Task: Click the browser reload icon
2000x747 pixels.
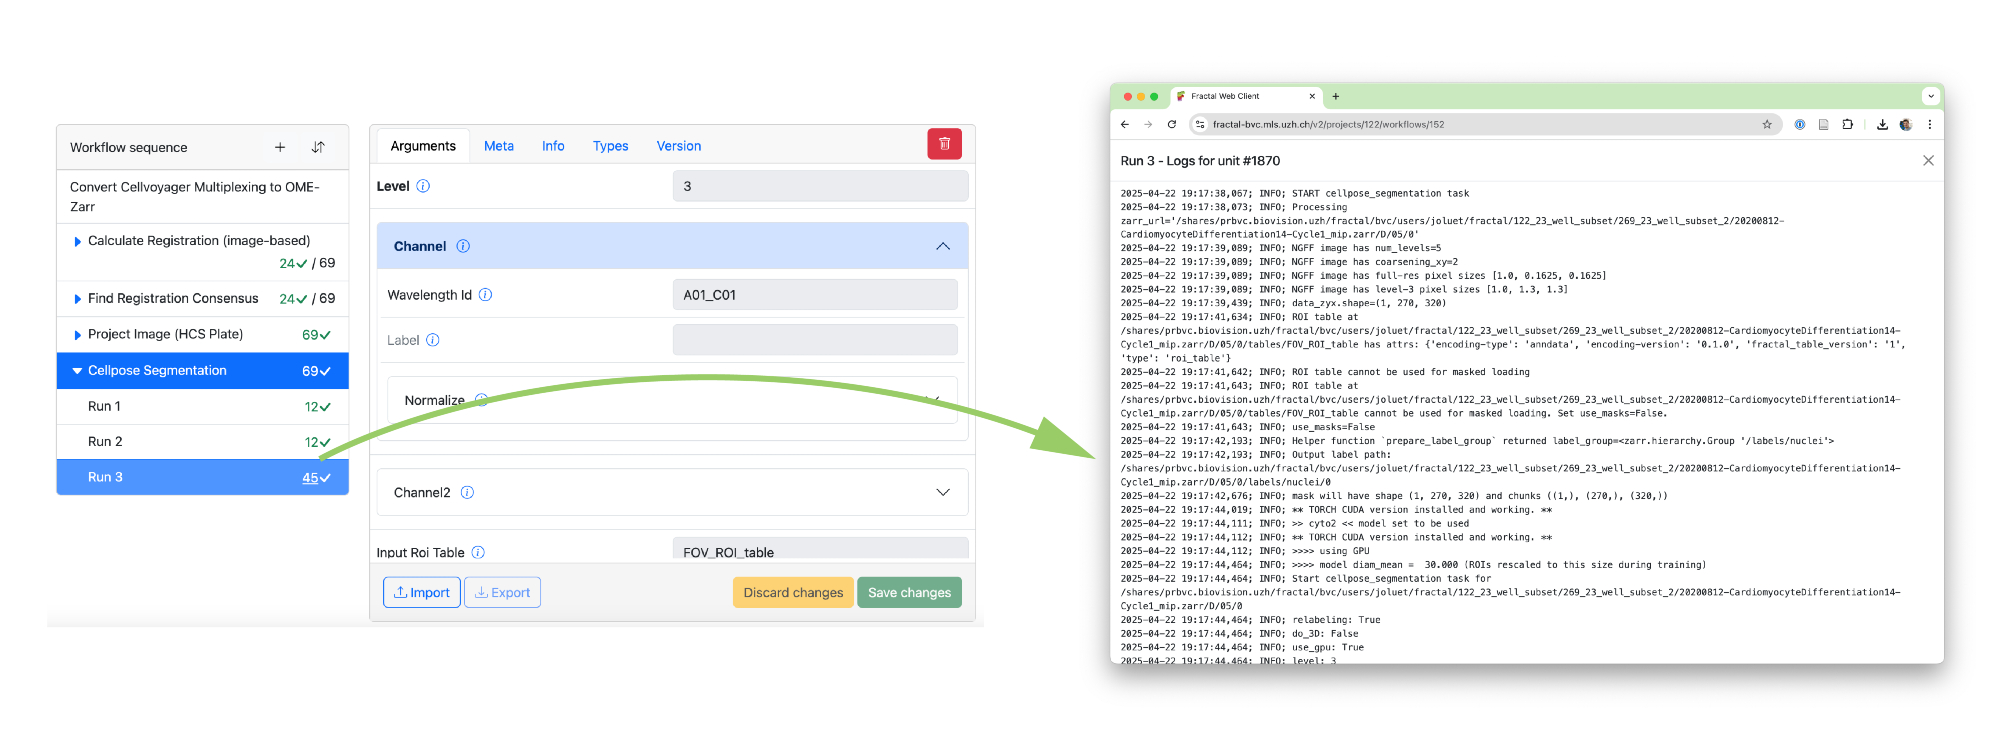Action: tap(1172, 125)
